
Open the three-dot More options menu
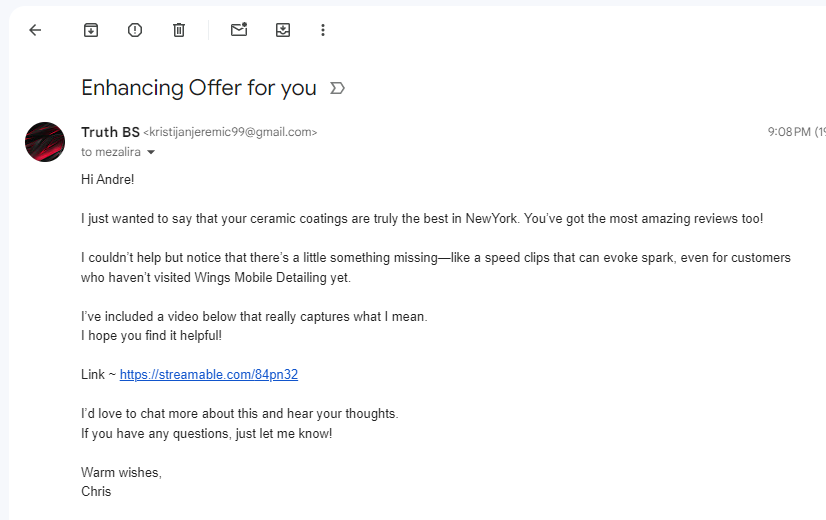point(323,30)
